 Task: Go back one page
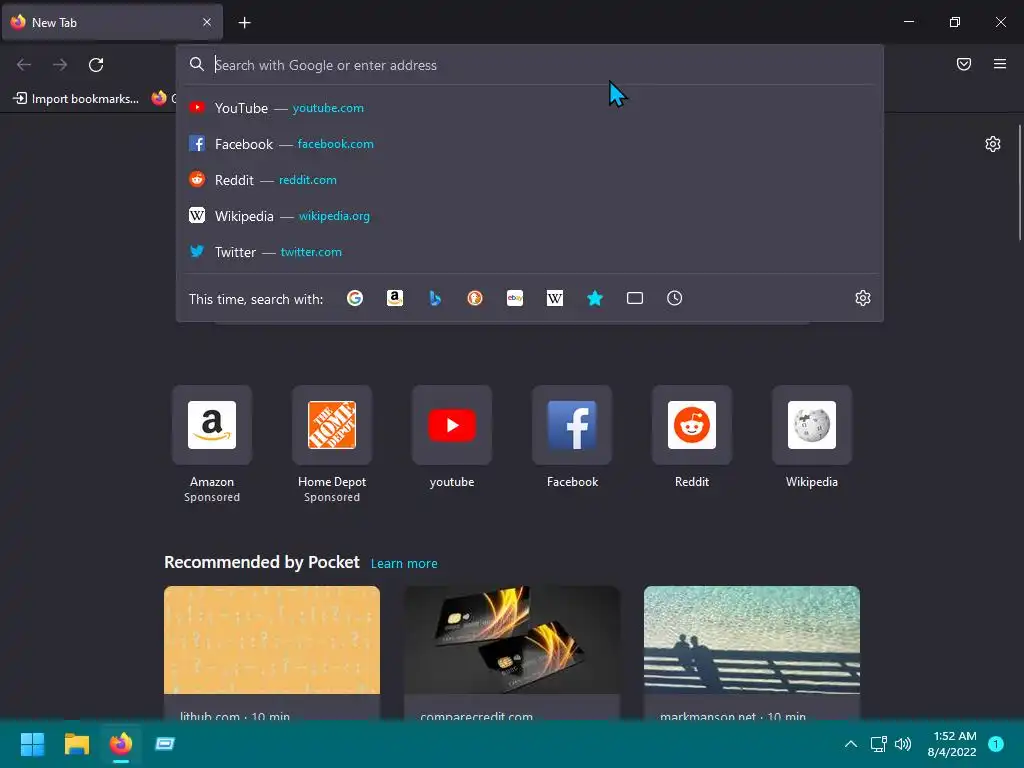click(x=24, y=65)
